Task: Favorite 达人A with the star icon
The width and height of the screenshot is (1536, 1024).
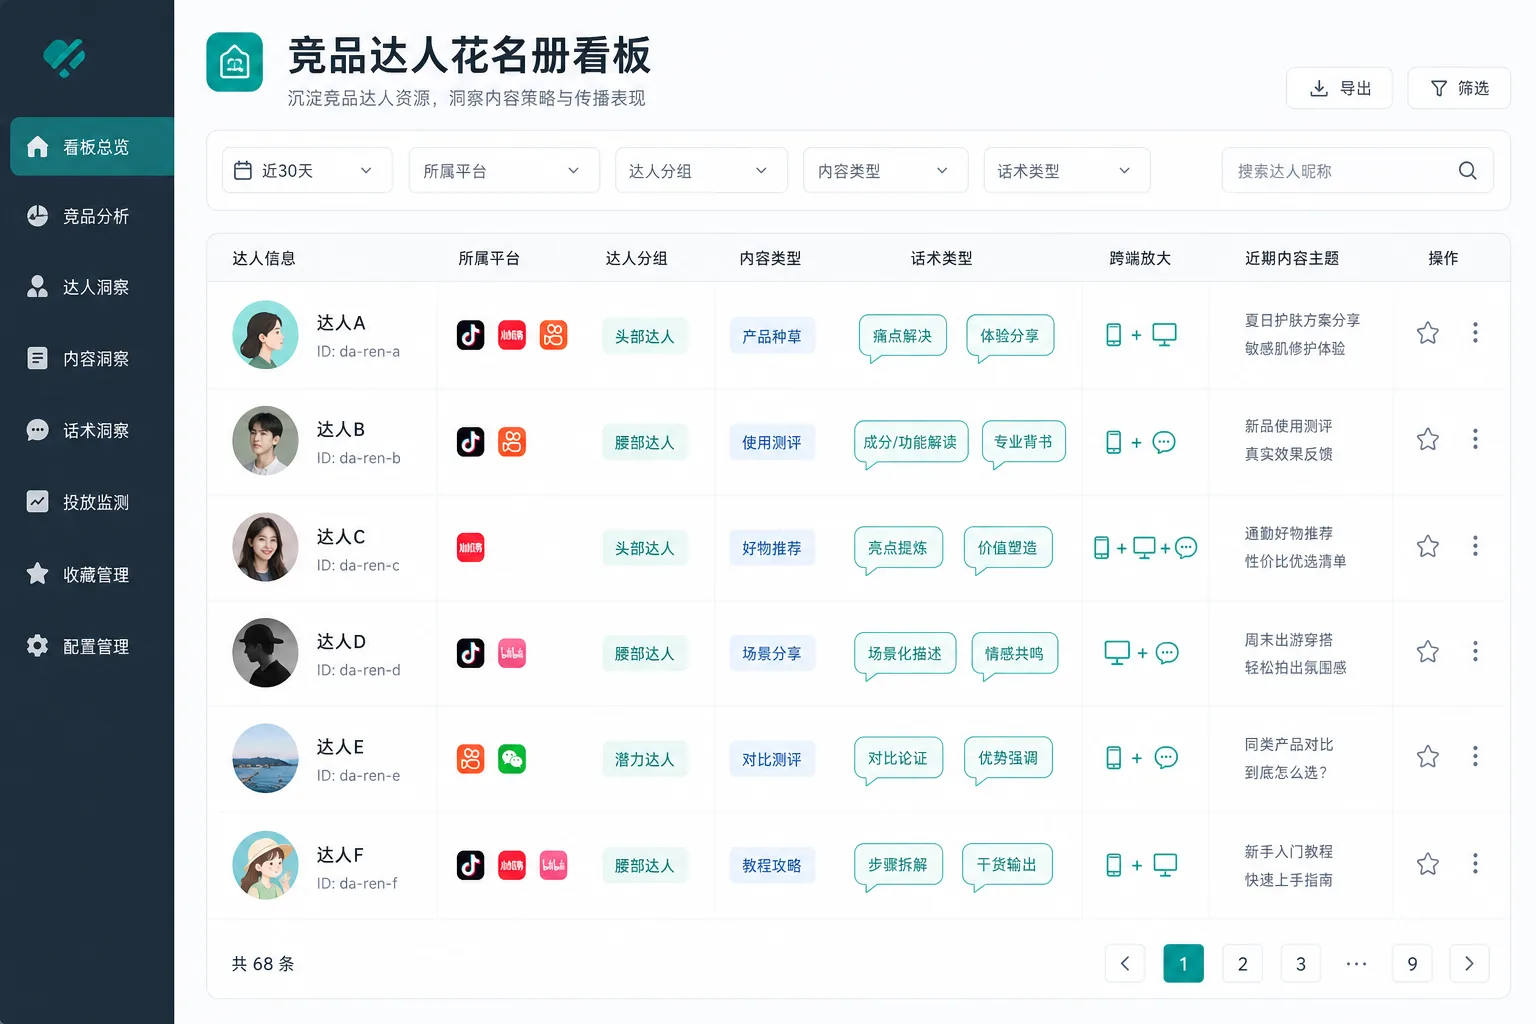Action: 1428,333
